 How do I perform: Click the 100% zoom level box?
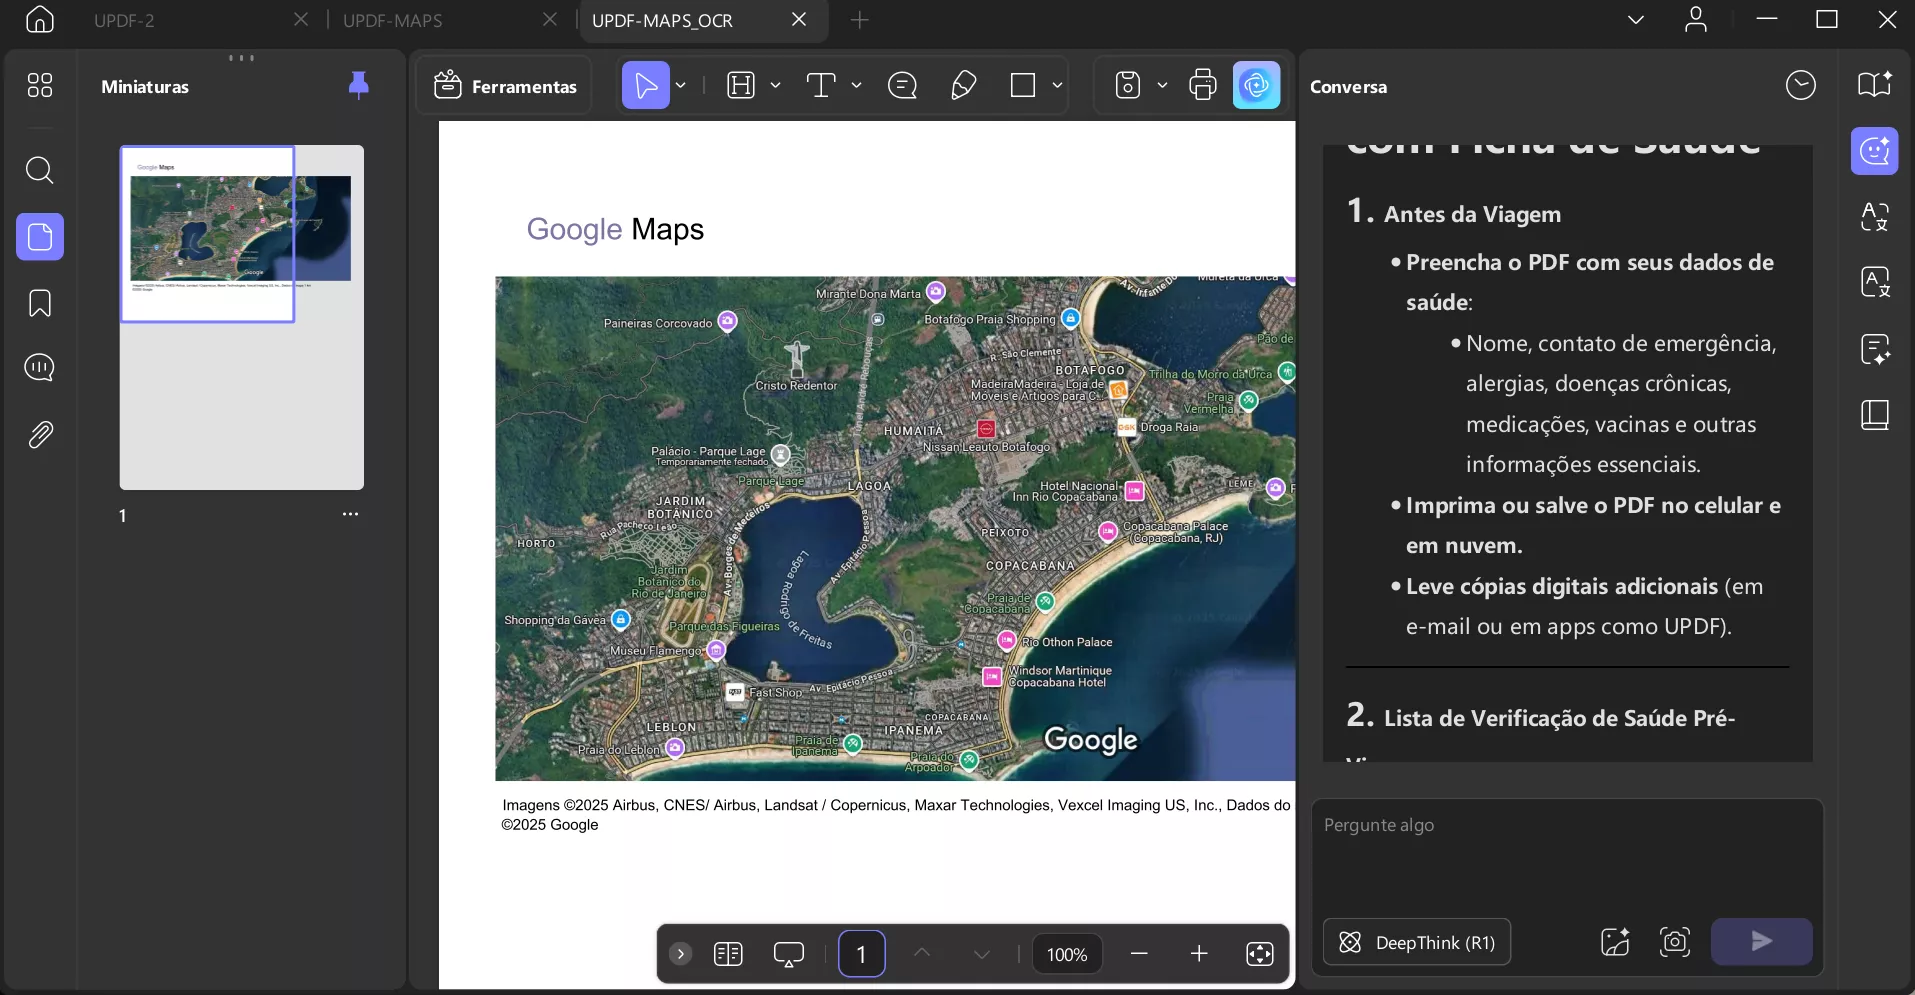click(1067, 954)
